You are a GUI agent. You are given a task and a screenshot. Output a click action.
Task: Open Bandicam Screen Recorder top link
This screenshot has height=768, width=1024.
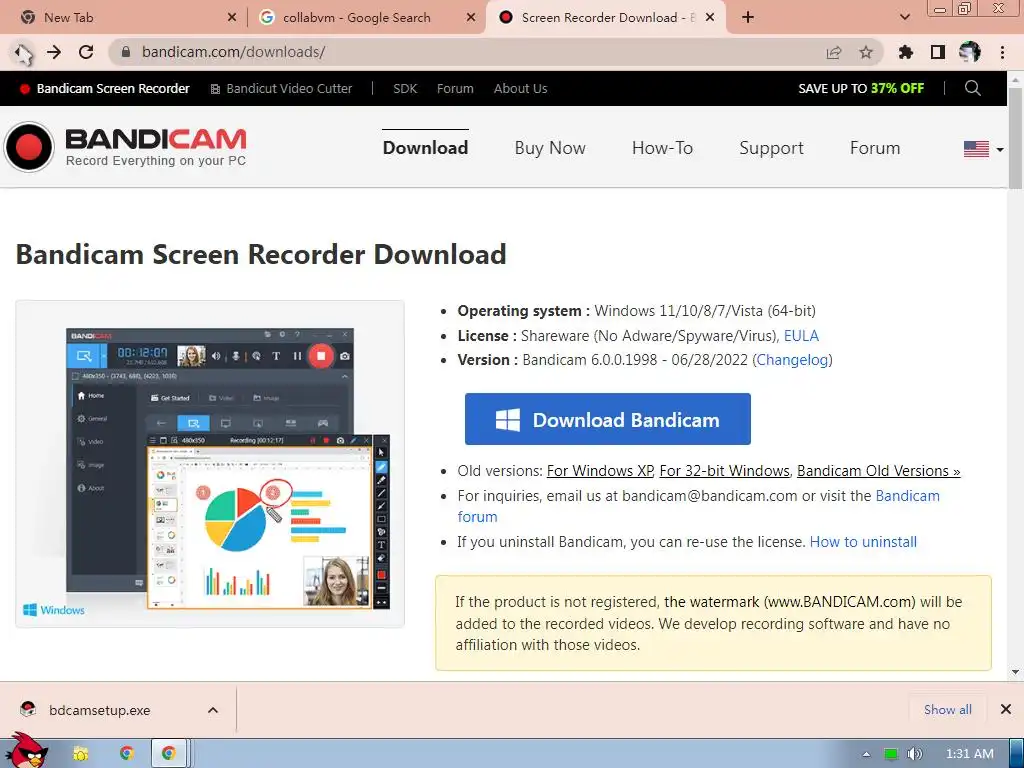(x=104, y=89)
